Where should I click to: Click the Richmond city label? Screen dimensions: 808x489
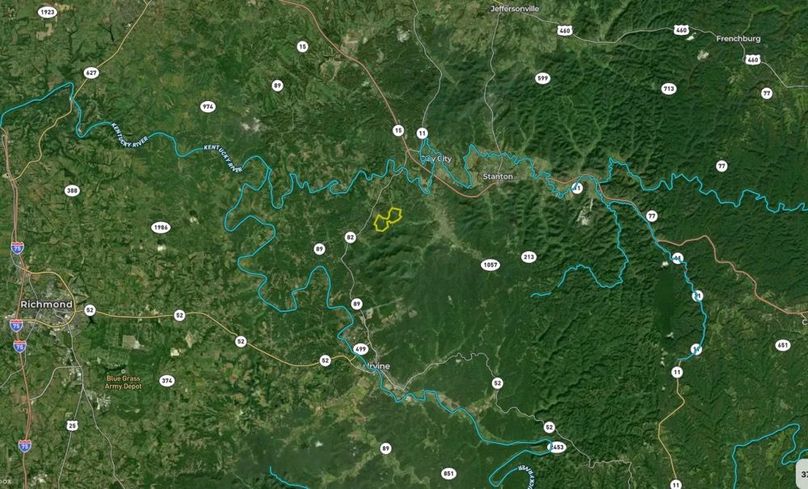click(46, 305)
